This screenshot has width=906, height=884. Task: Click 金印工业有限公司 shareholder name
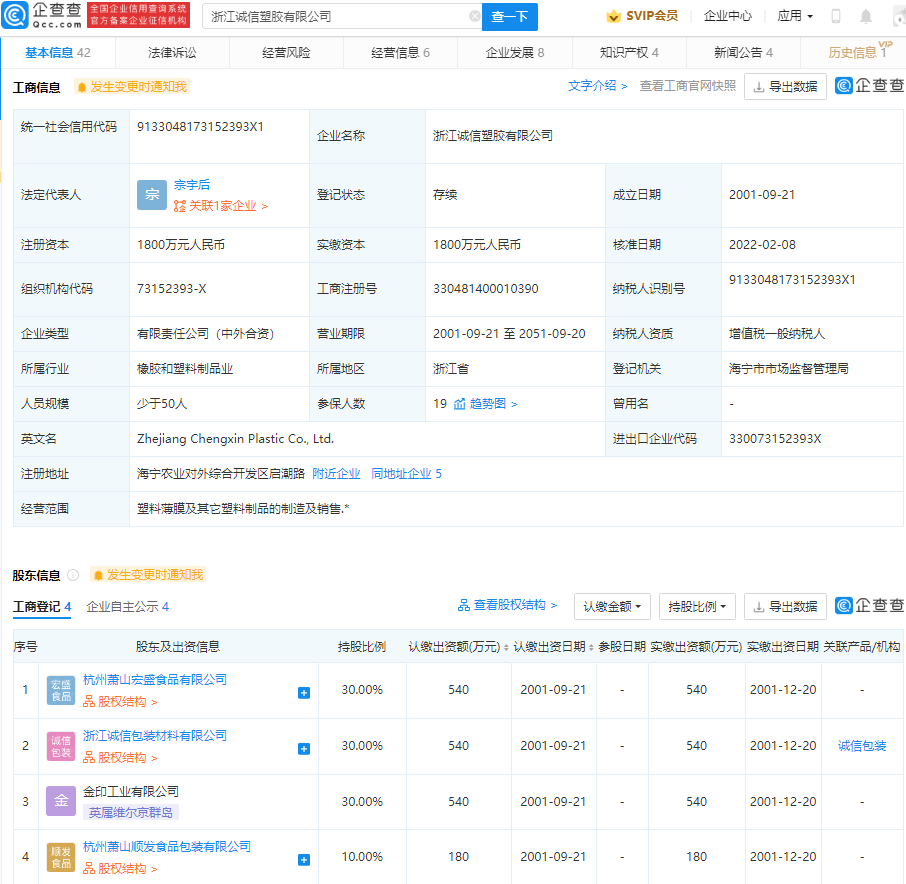(x=131, y=792)
